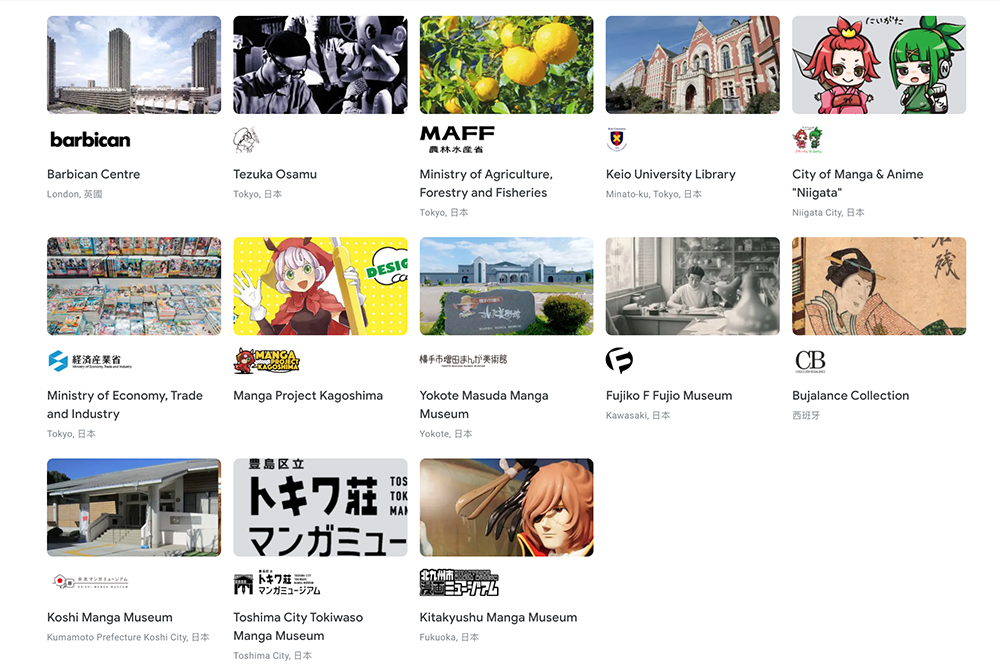
Task: Click the "Niigata City, 日本" location text
Action: tap(828, 212)
